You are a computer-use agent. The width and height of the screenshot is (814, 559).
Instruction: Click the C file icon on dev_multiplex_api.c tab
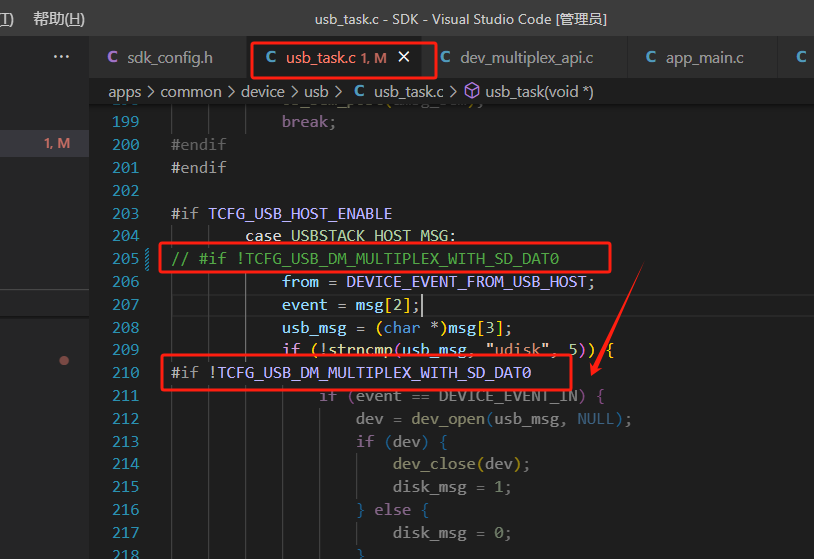click(445, 57)
